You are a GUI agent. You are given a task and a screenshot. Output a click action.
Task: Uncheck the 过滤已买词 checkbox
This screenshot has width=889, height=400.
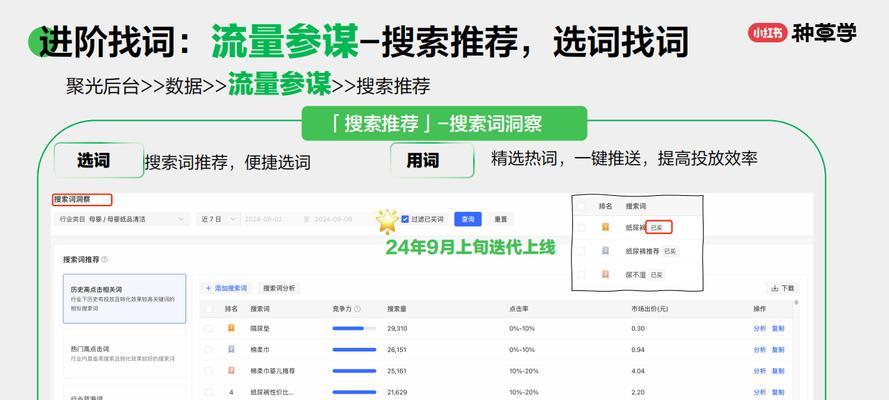pyautogui.click(x=405, y=219)
